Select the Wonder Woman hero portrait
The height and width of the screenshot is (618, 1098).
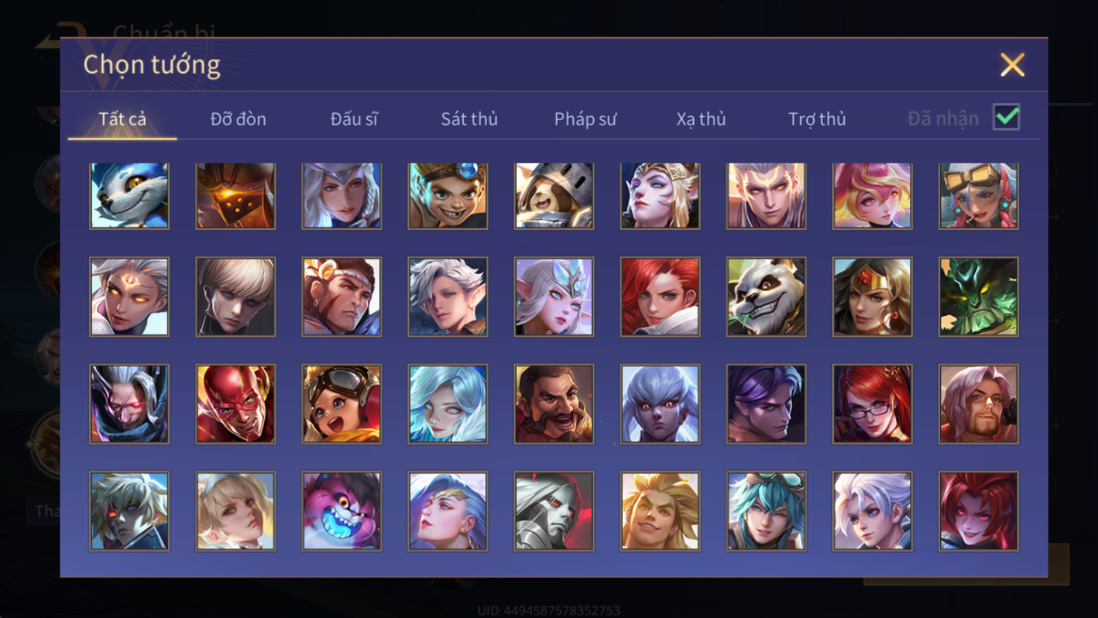pyautogui.click(x=873, y=297)
